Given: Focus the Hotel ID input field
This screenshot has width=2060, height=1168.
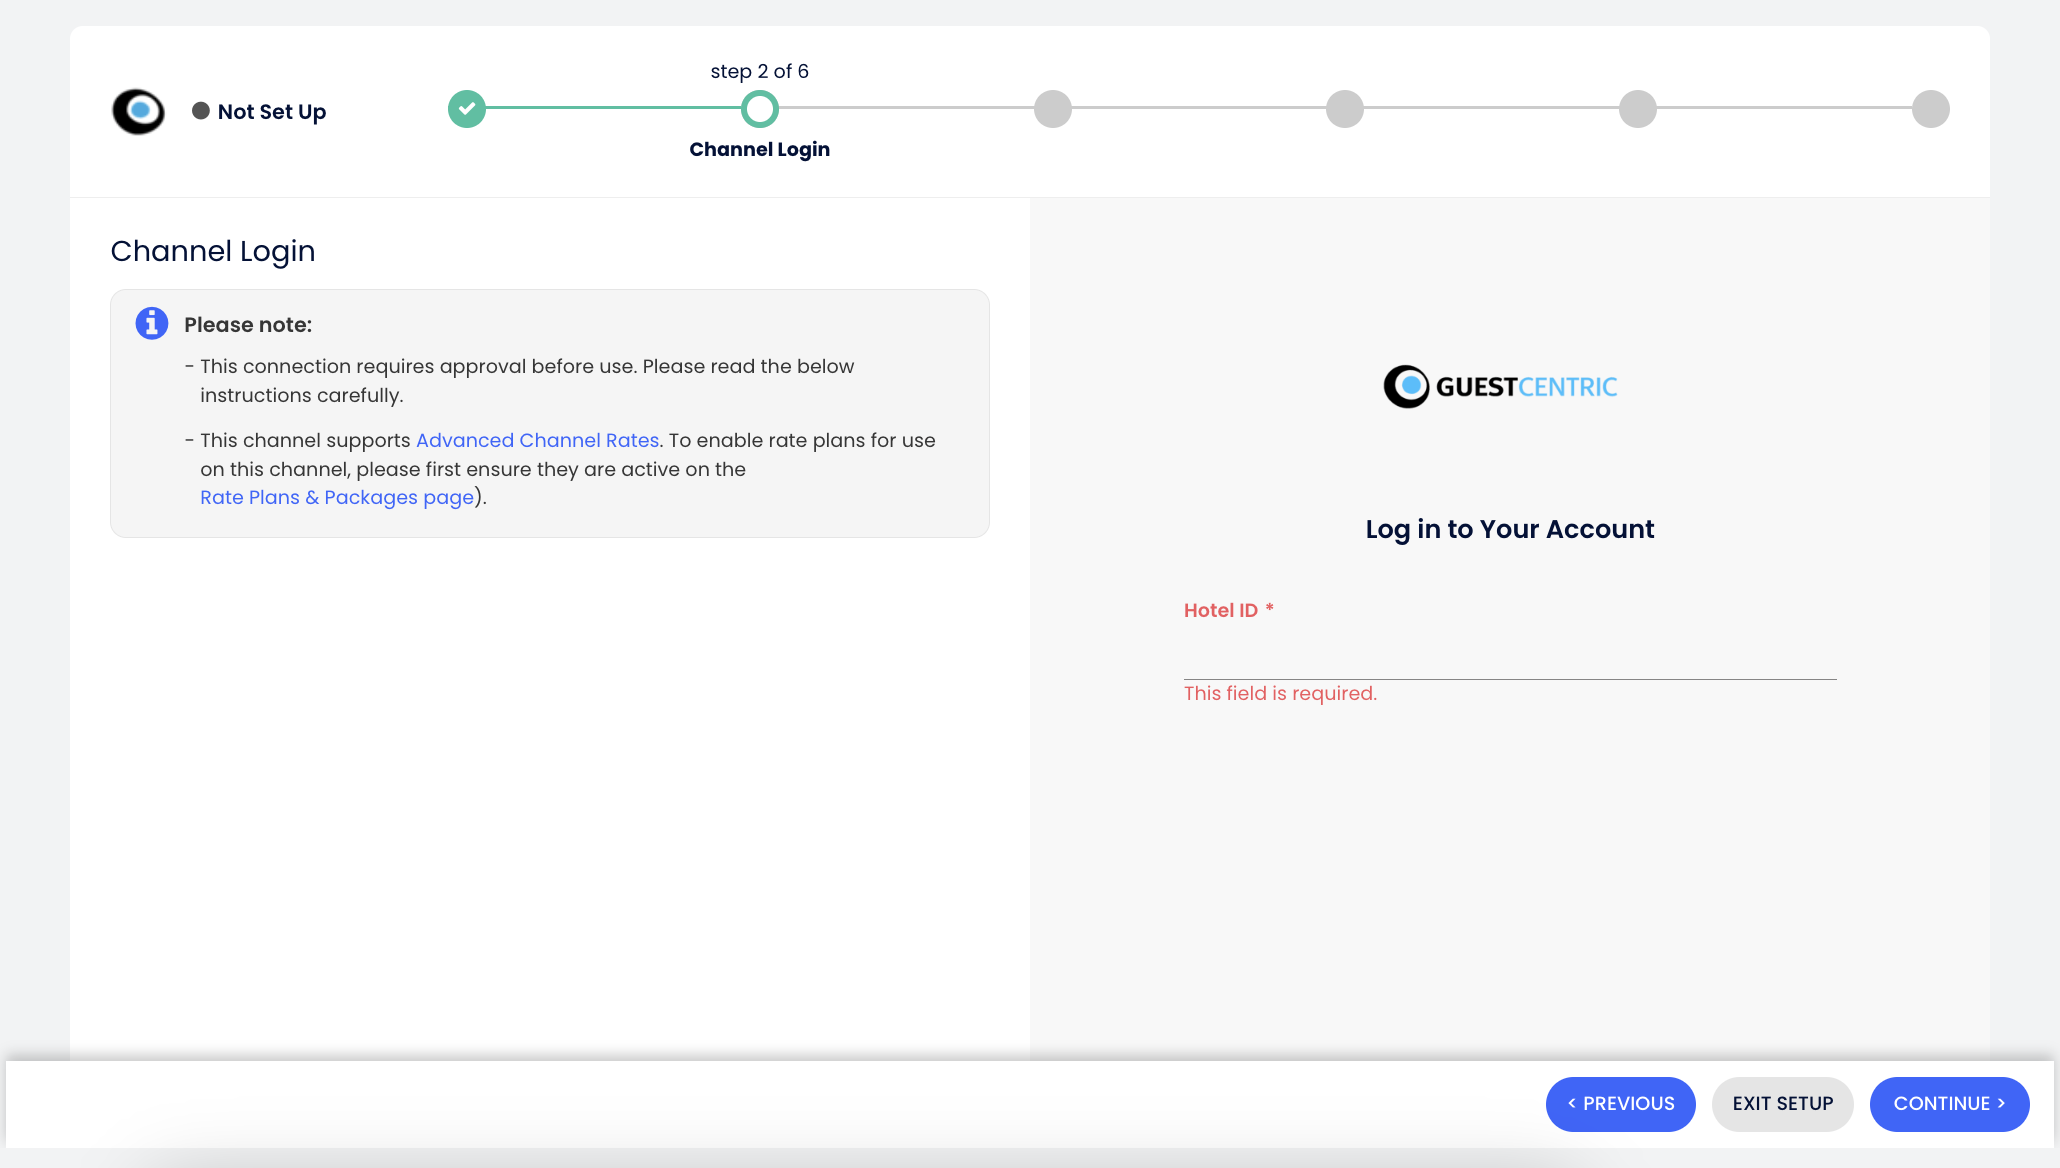Looking at the screenshot, I should click(1509, 655).
